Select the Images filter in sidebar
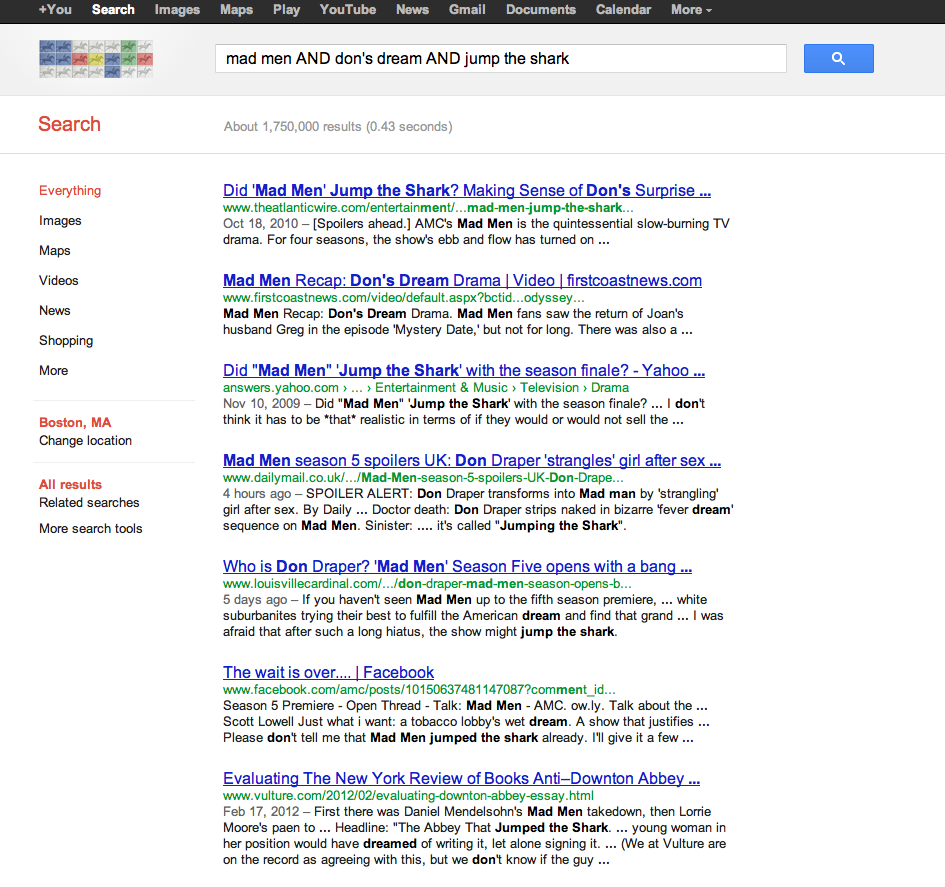Screen dimensions: 945x887 (60, 220)
